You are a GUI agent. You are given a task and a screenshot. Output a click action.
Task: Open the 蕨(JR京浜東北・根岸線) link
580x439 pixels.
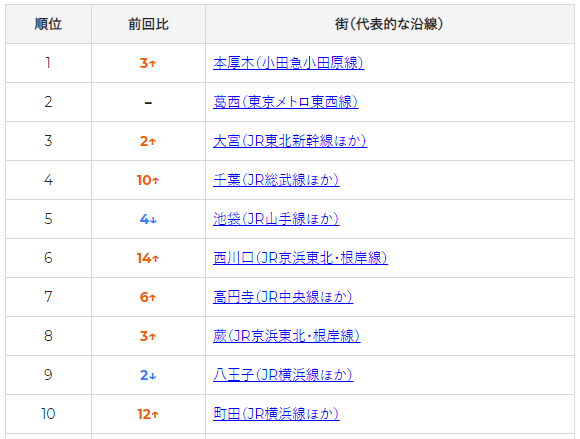click(x=287, y=336)
